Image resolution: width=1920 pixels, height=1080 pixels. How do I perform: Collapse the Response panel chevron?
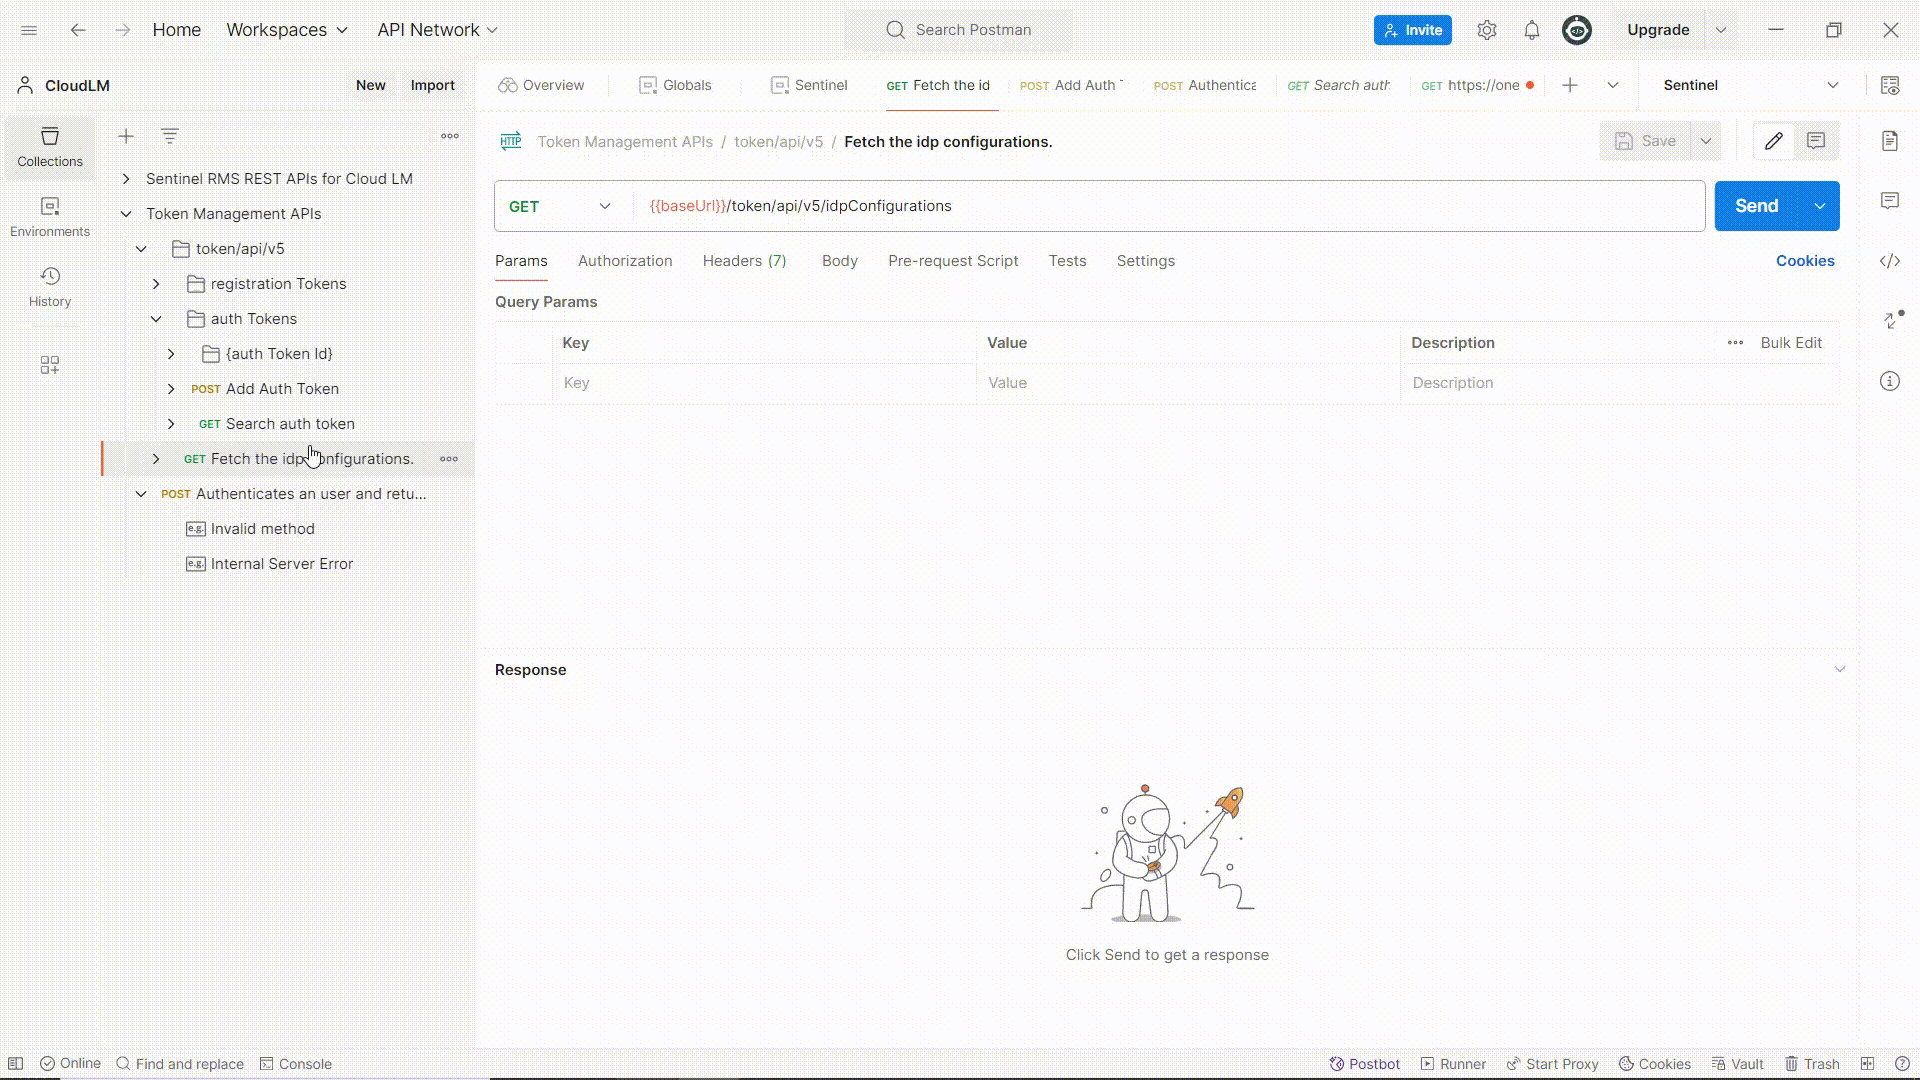tap(1840, 670)
